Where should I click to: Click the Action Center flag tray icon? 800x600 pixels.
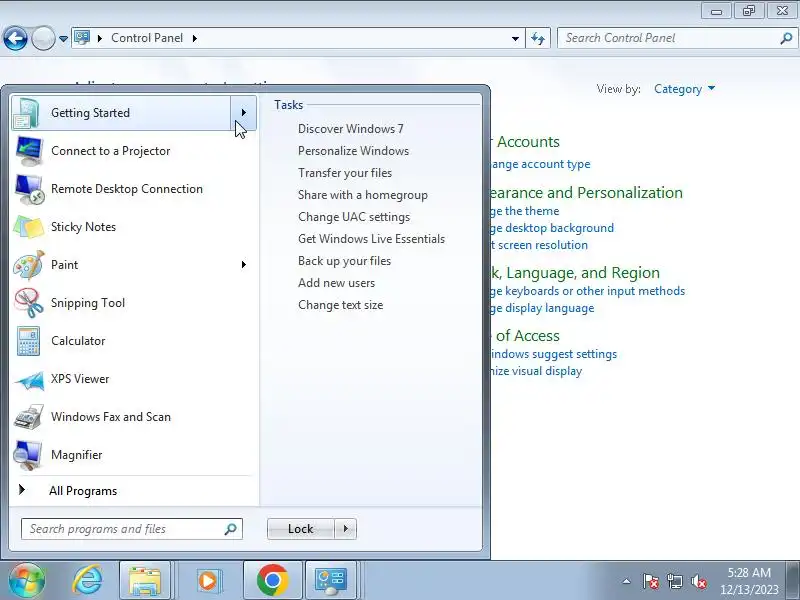pos(651,581)
